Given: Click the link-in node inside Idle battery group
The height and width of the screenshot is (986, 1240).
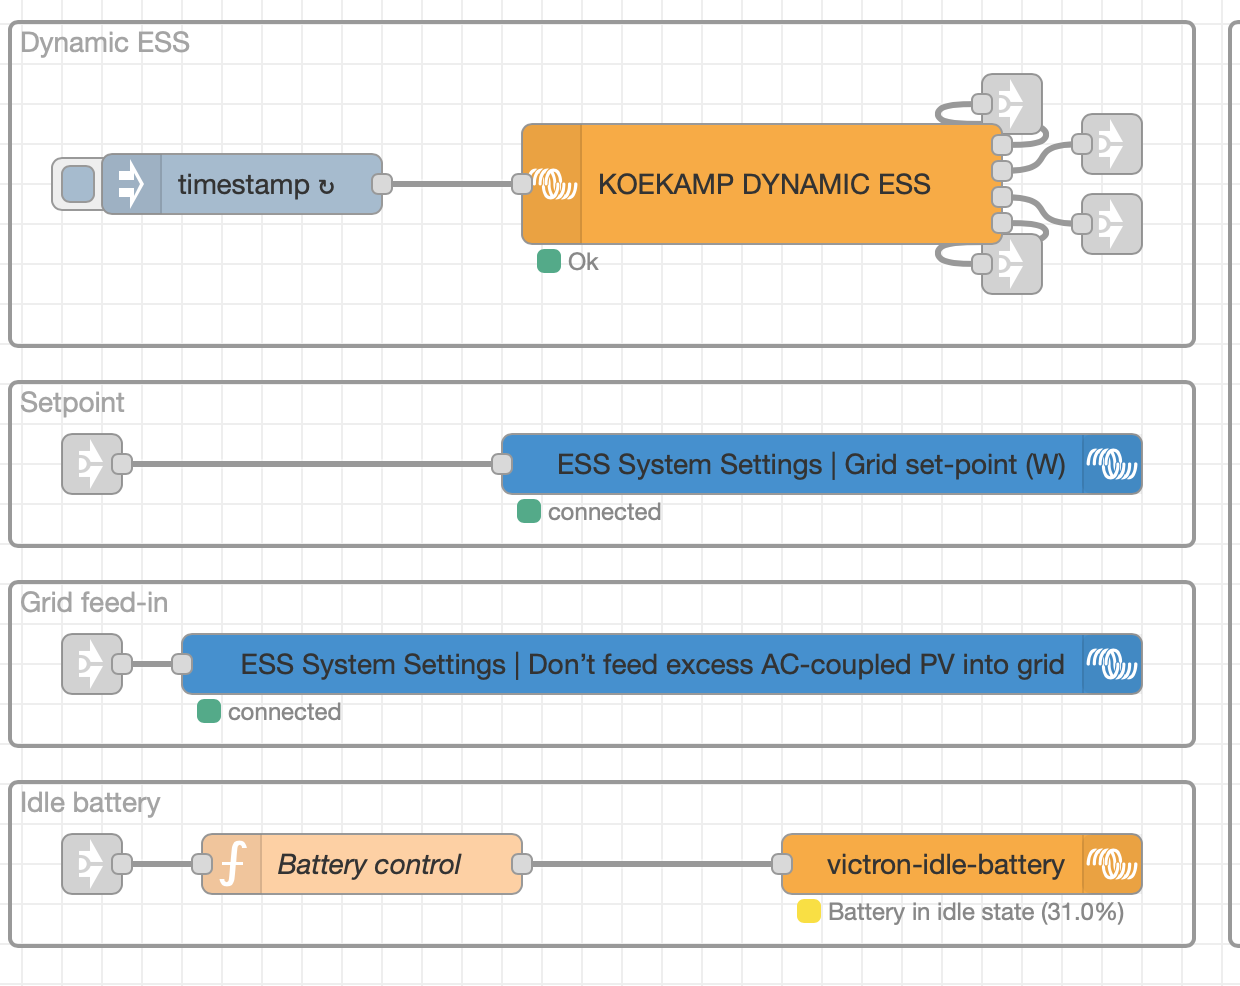Looking at the screenshot, I should click(91, 864).
